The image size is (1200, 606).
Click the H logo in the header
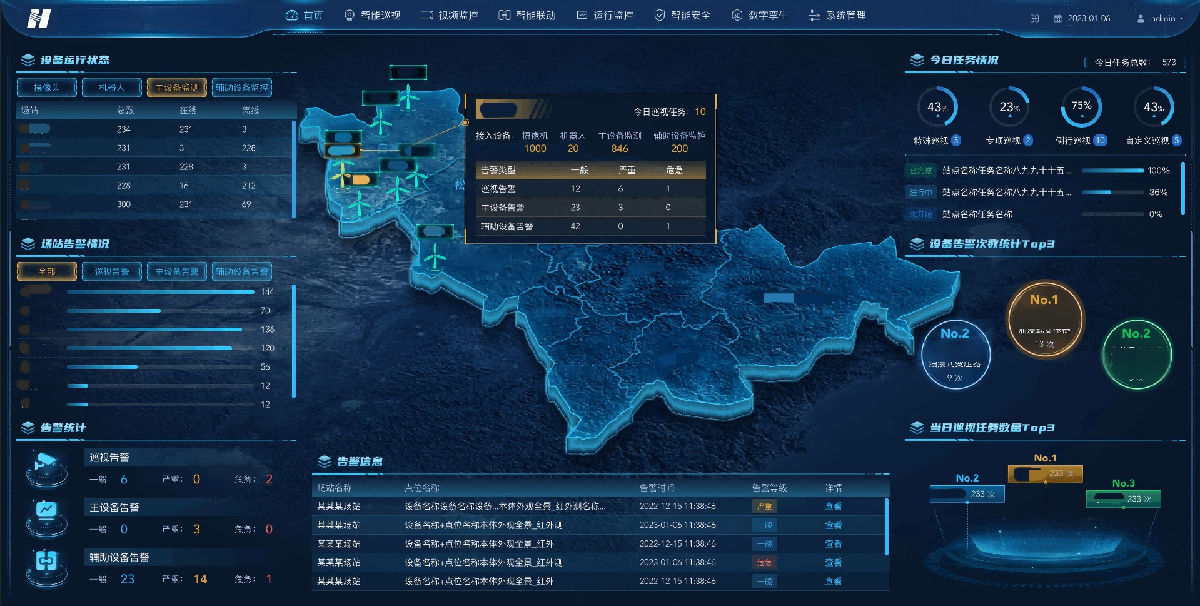pyautogui.click(x=39, y=17)
